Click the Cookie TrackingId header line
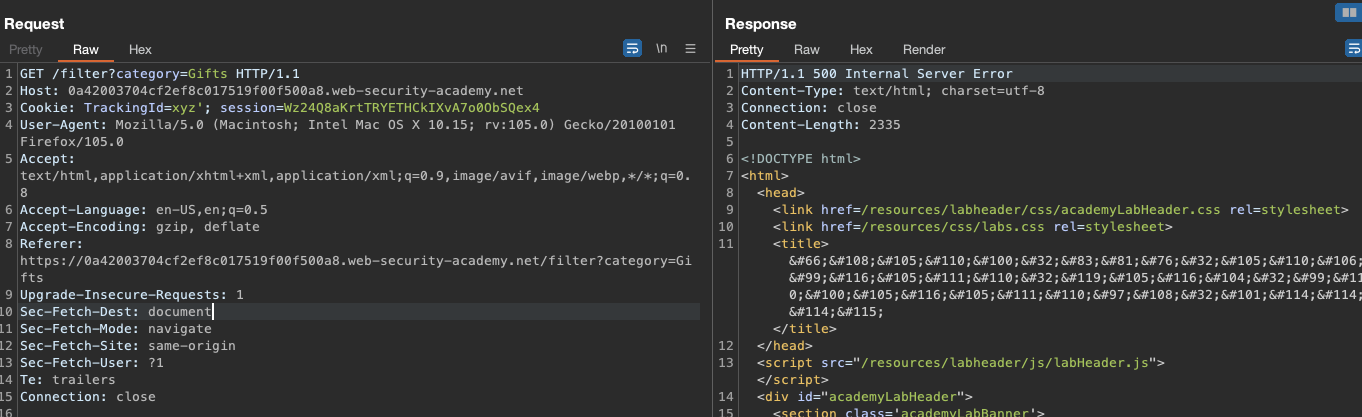 (280, 108)
